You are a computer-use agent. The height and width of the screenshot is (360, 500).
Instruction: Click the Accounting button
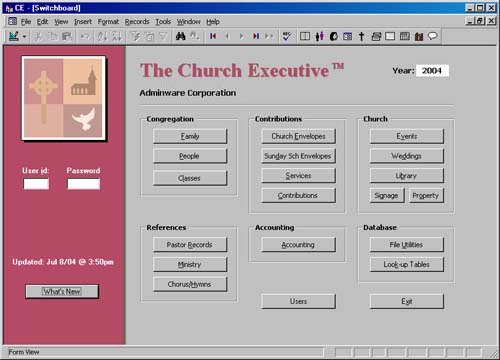[x=298, y=245]
